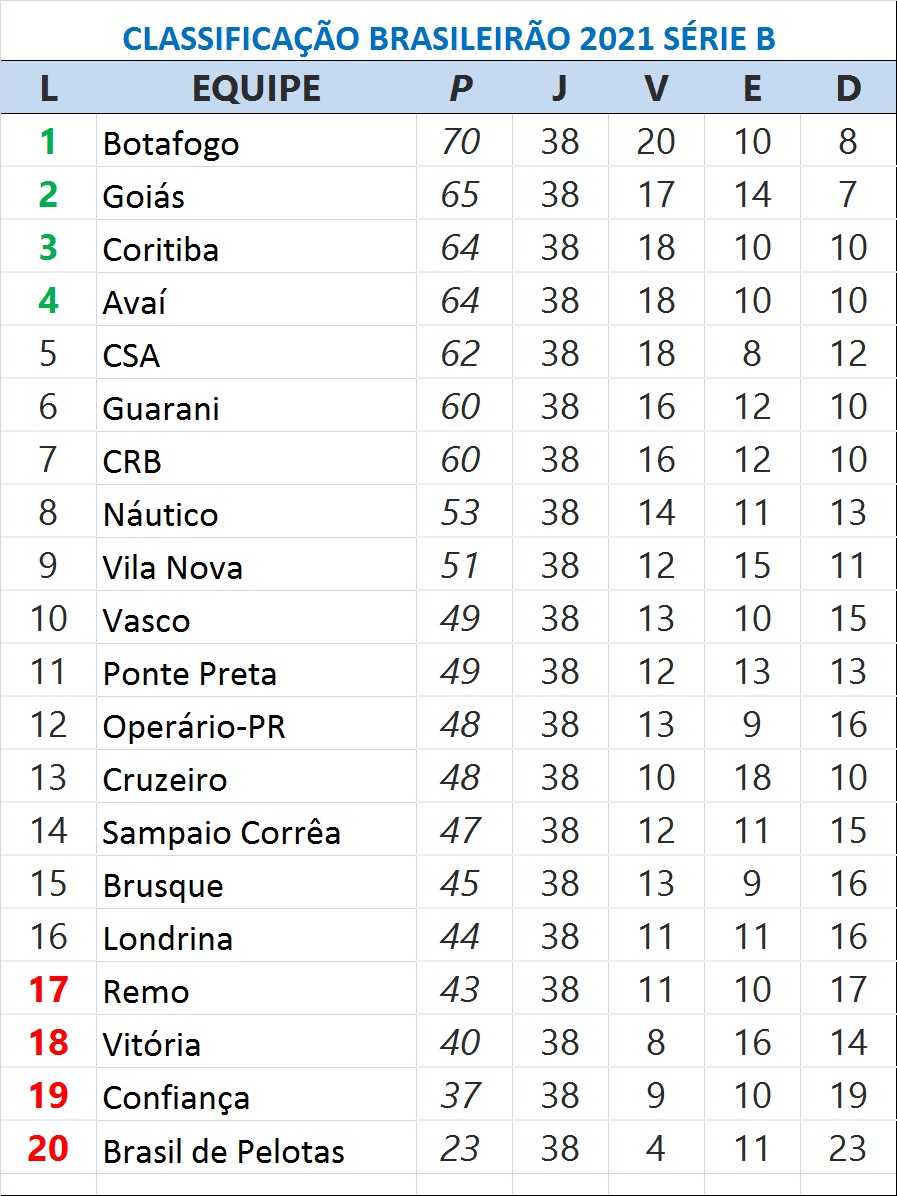The height and width of the screenshot is (1196, 897).
Task: Click the Vasco team cell
Action: (146, 621)
